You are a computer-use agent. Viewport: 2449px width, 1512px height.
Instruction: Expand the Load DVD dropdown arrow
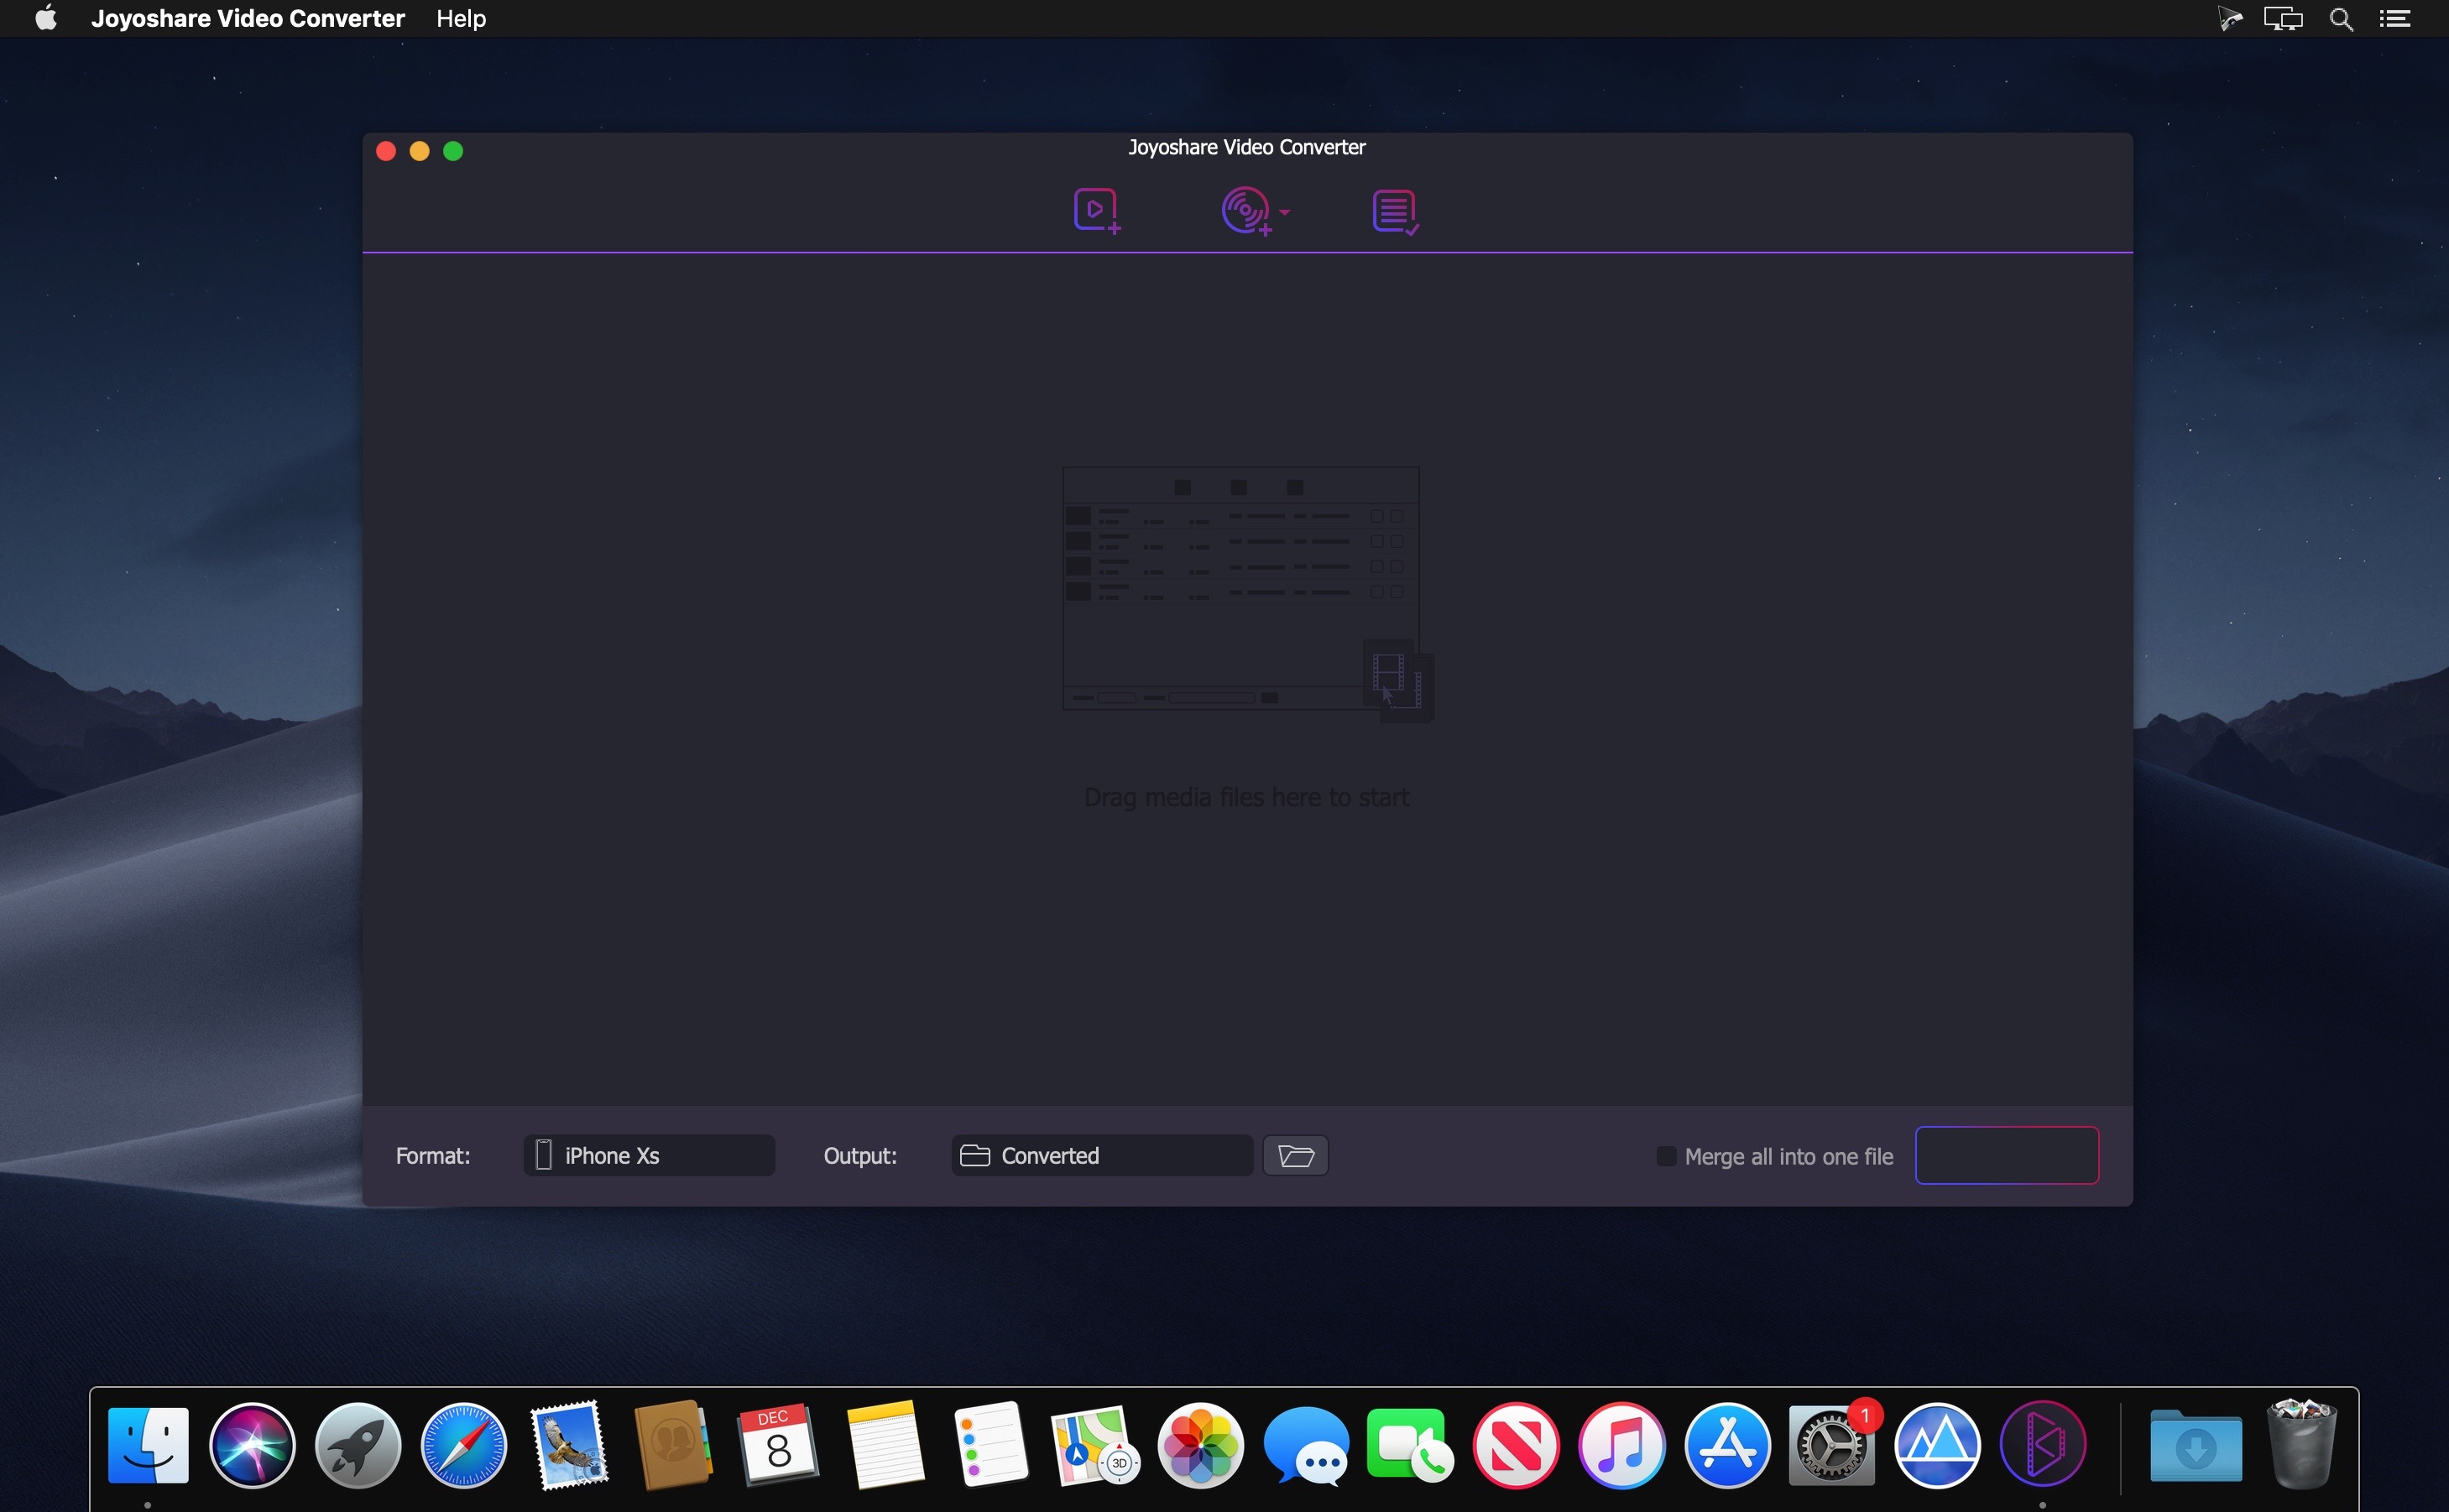click(1285, 212)
